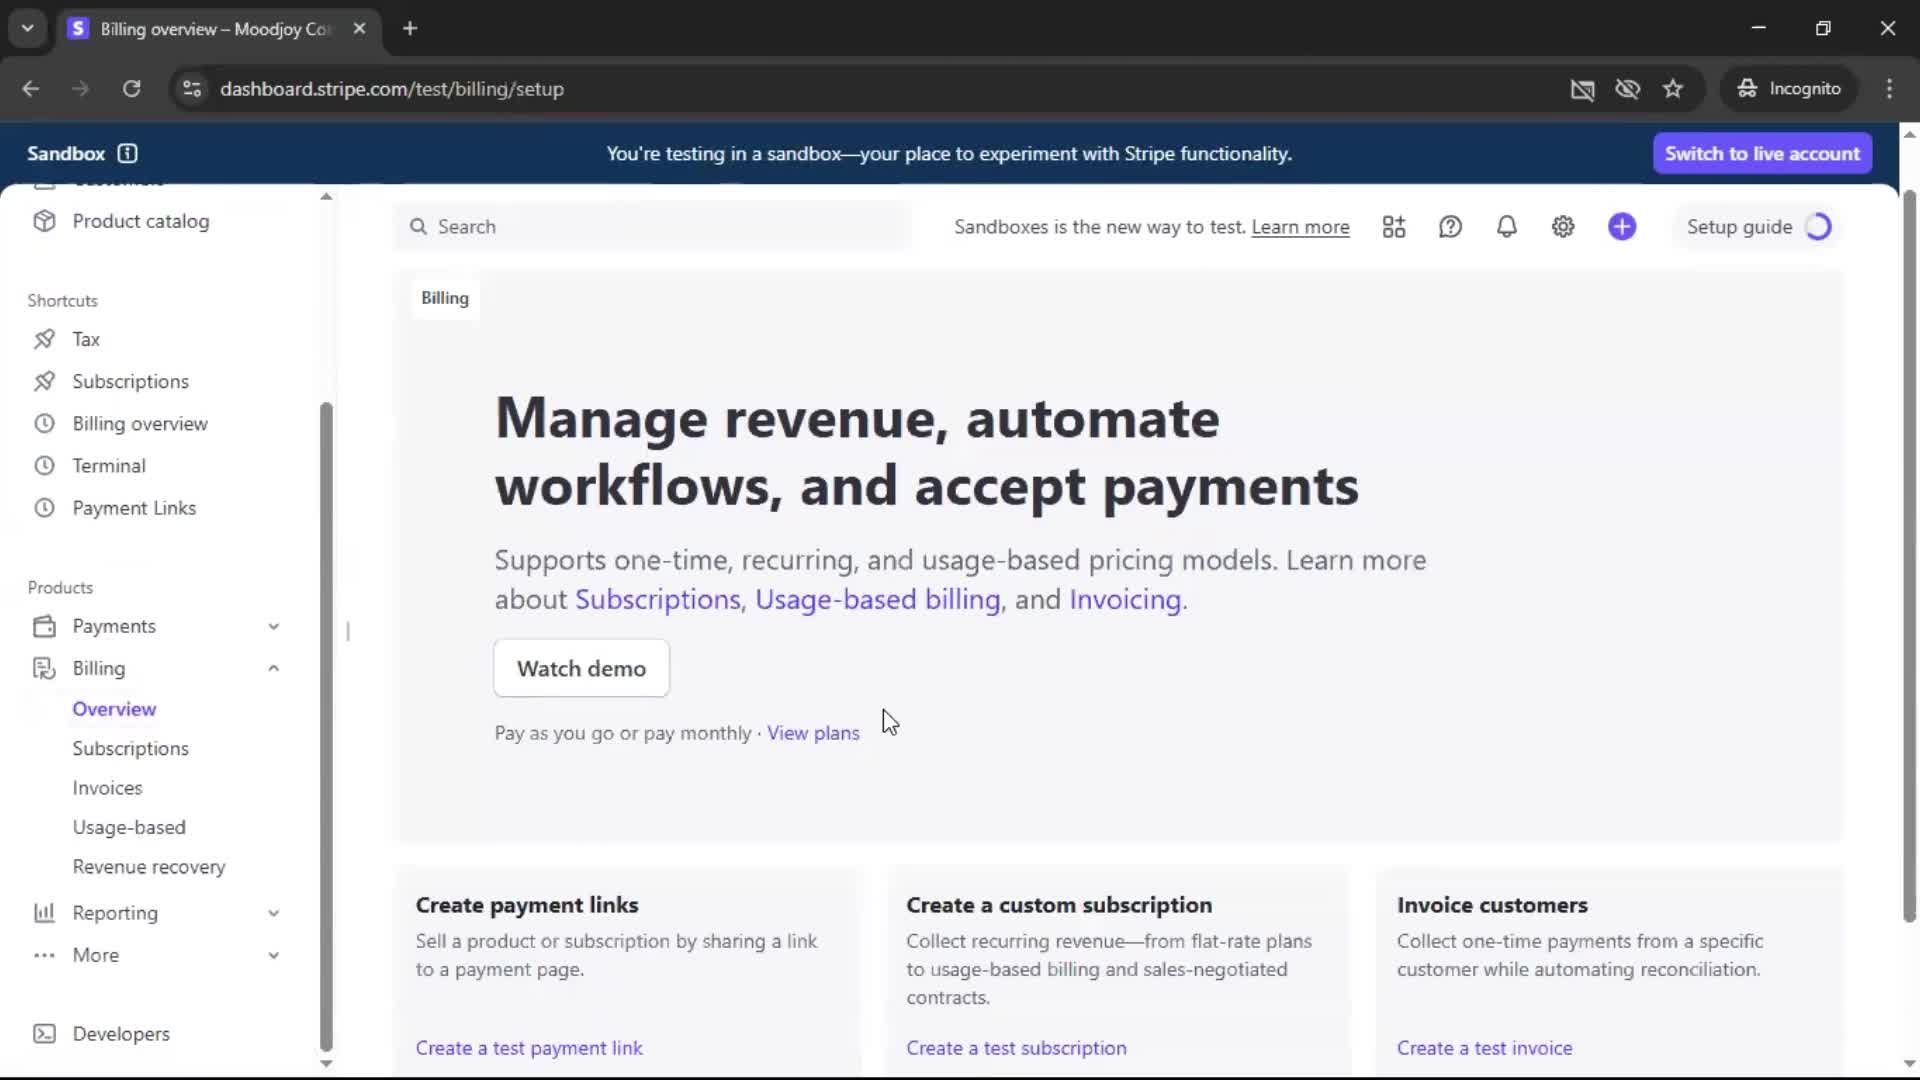Expand the Reporting section chevron
Screen dimensions: 1920x1080
[273, 913]
